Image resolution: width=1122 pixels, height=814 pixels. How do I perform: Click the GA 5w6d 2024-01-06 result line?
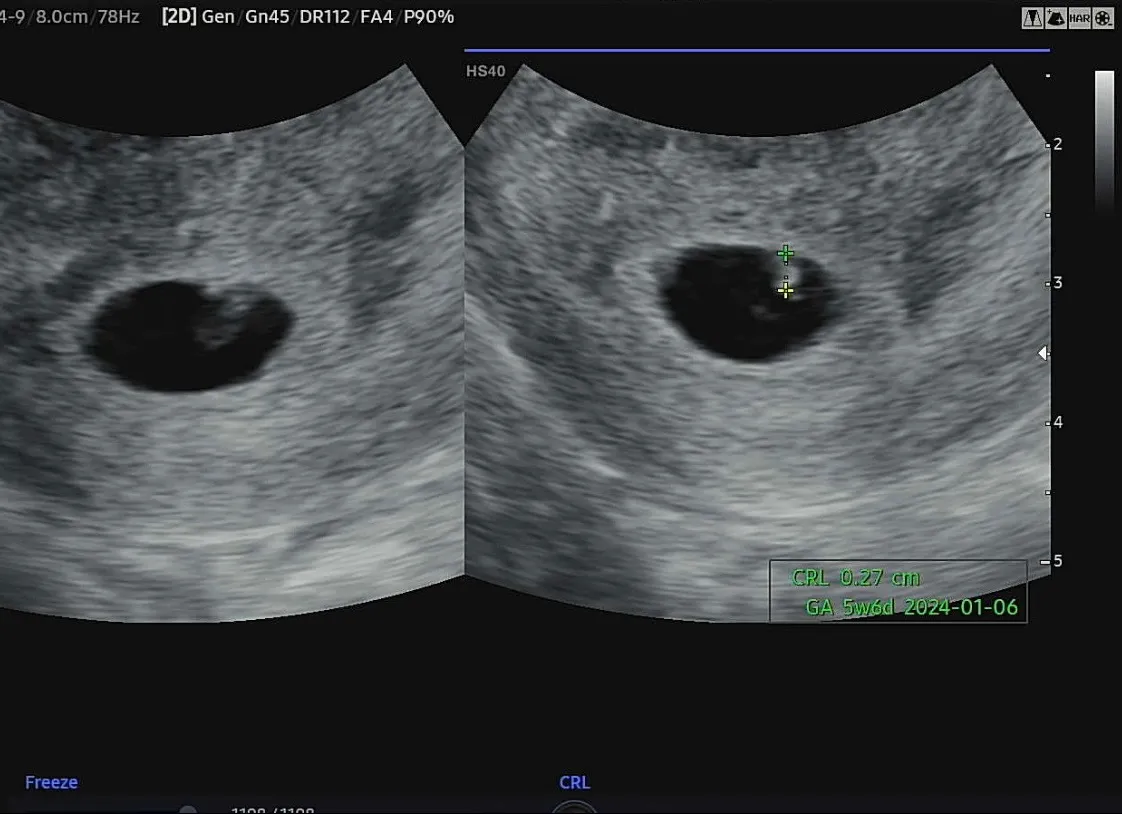[911, 607]
